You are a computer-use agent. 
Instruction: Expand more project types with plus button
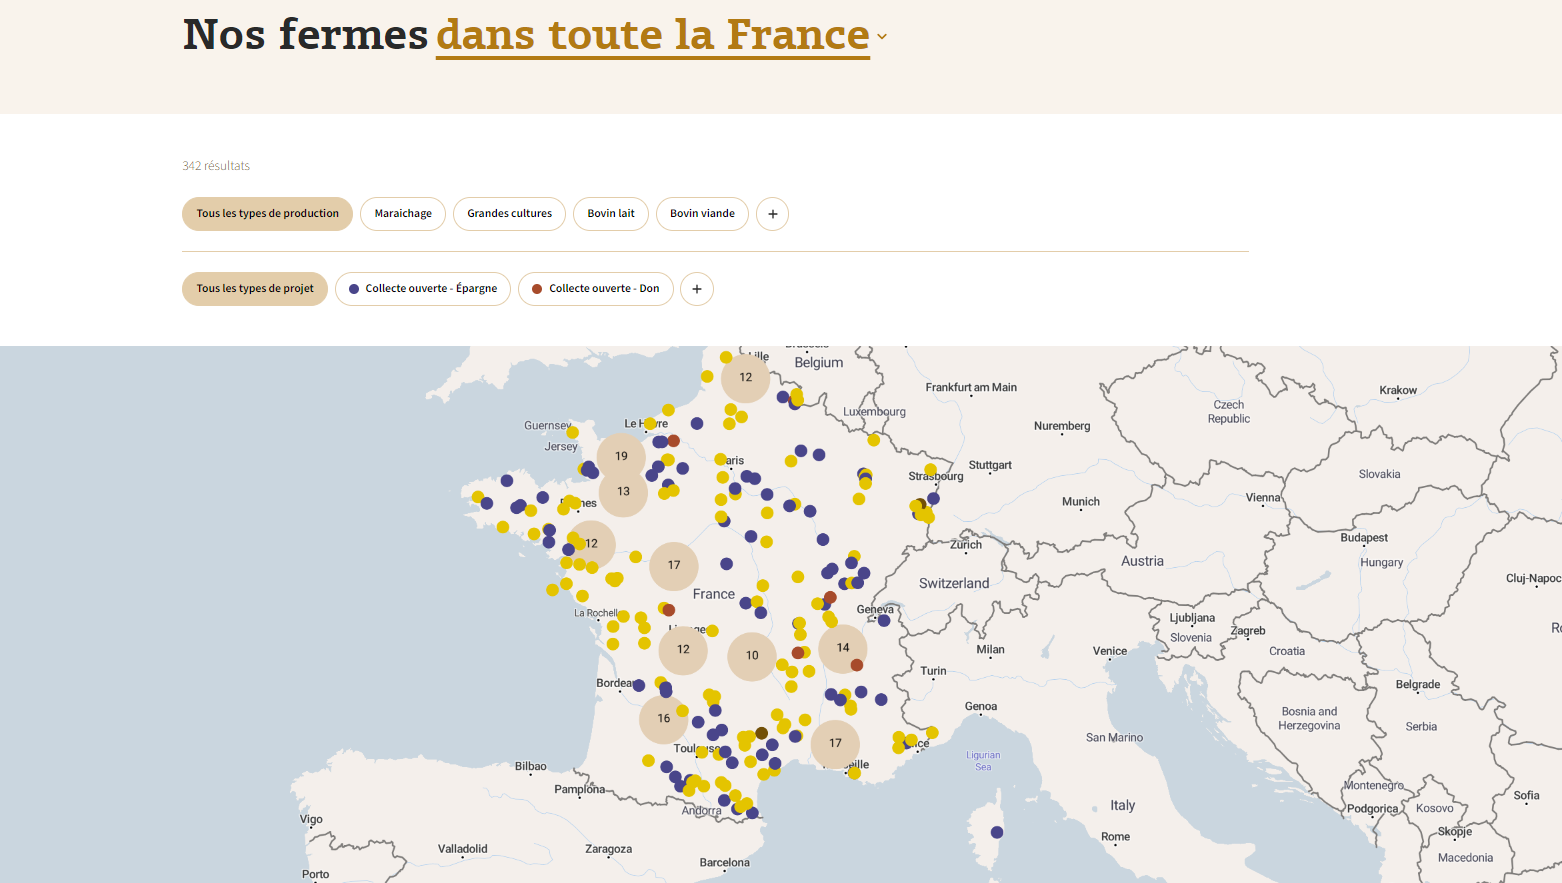[x=697, y=289]
